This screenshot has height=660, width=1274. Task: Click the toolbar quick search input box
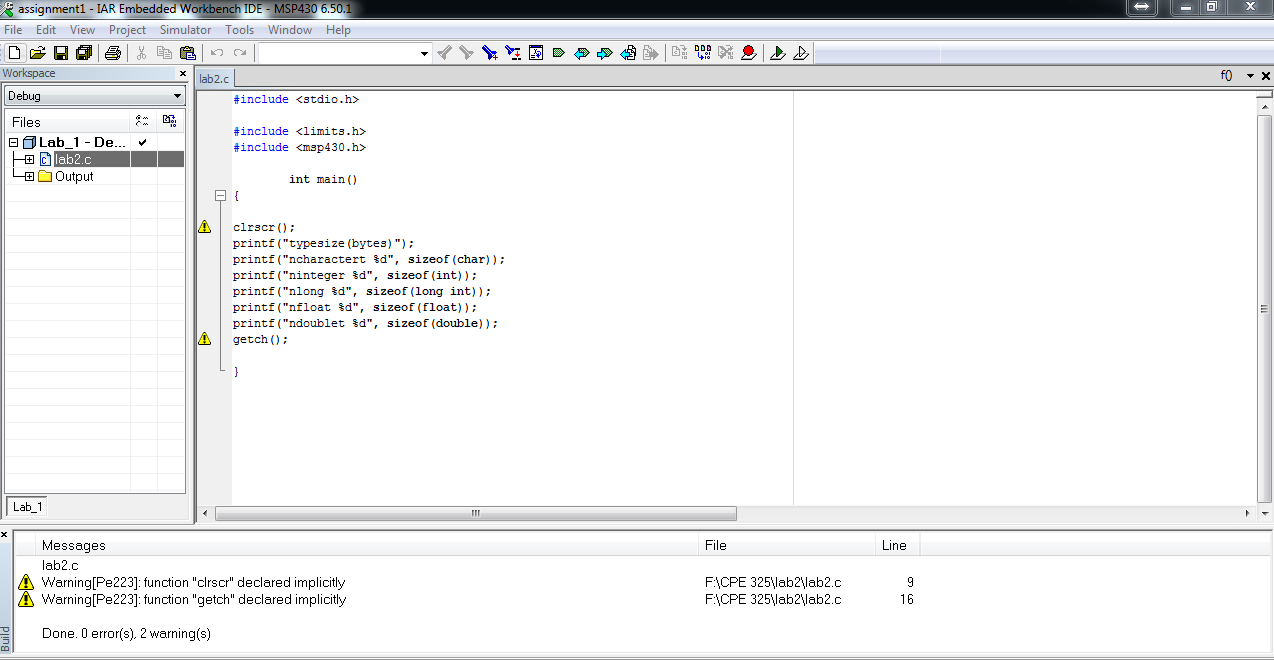[x=338, y=53]
